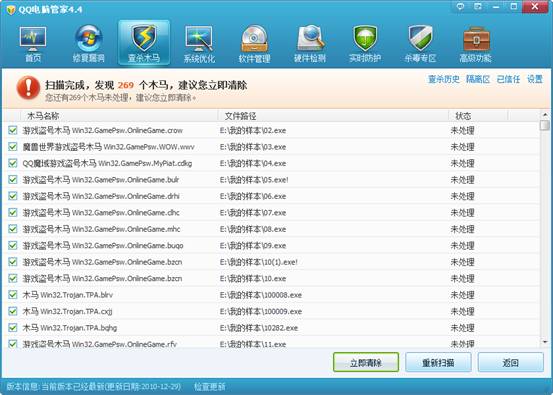Uncheck the OnlineGame.buqo entry for 09.exe
The height and width of the screenshot is (395, 553).
click(13, 245)
